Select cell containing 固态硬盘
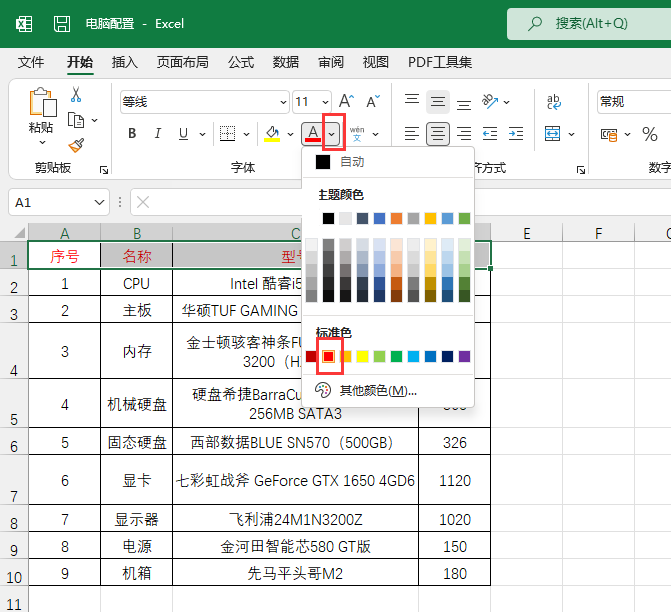This screenshot has width=671, height=612. [137, 442]
